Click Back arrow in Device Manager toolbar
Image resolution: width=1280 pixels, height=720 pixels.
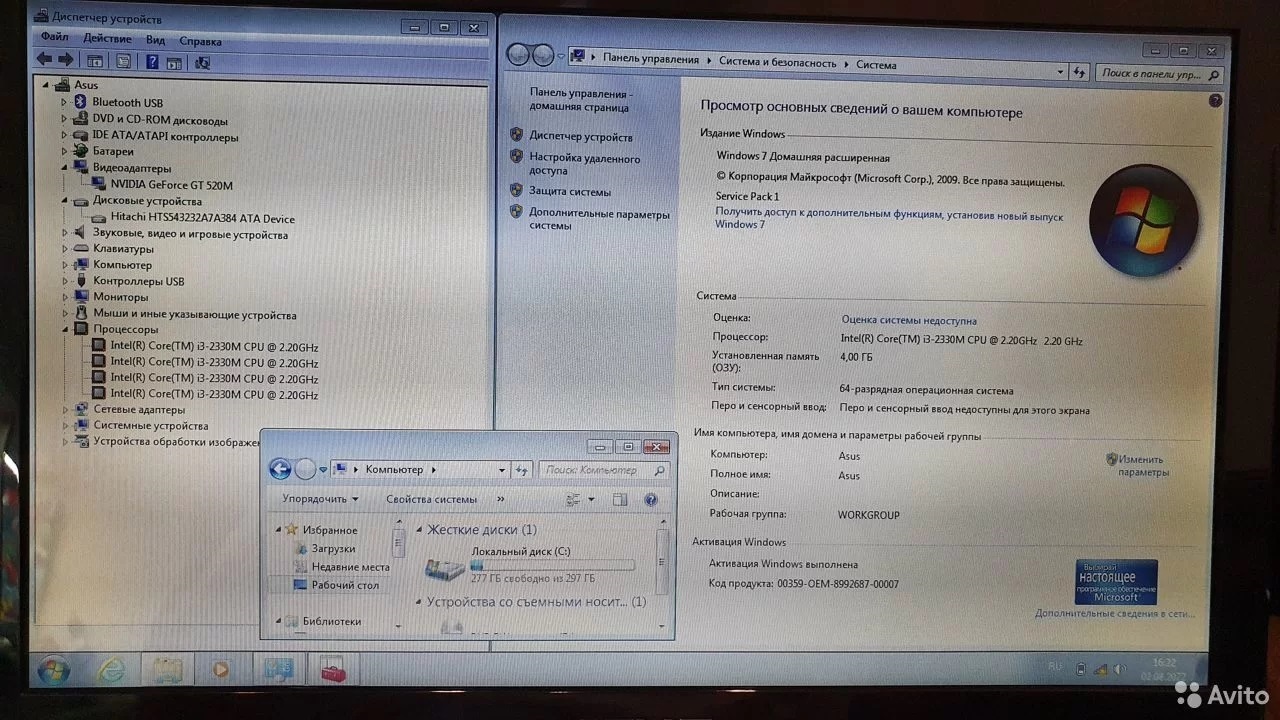click(44, 61)
